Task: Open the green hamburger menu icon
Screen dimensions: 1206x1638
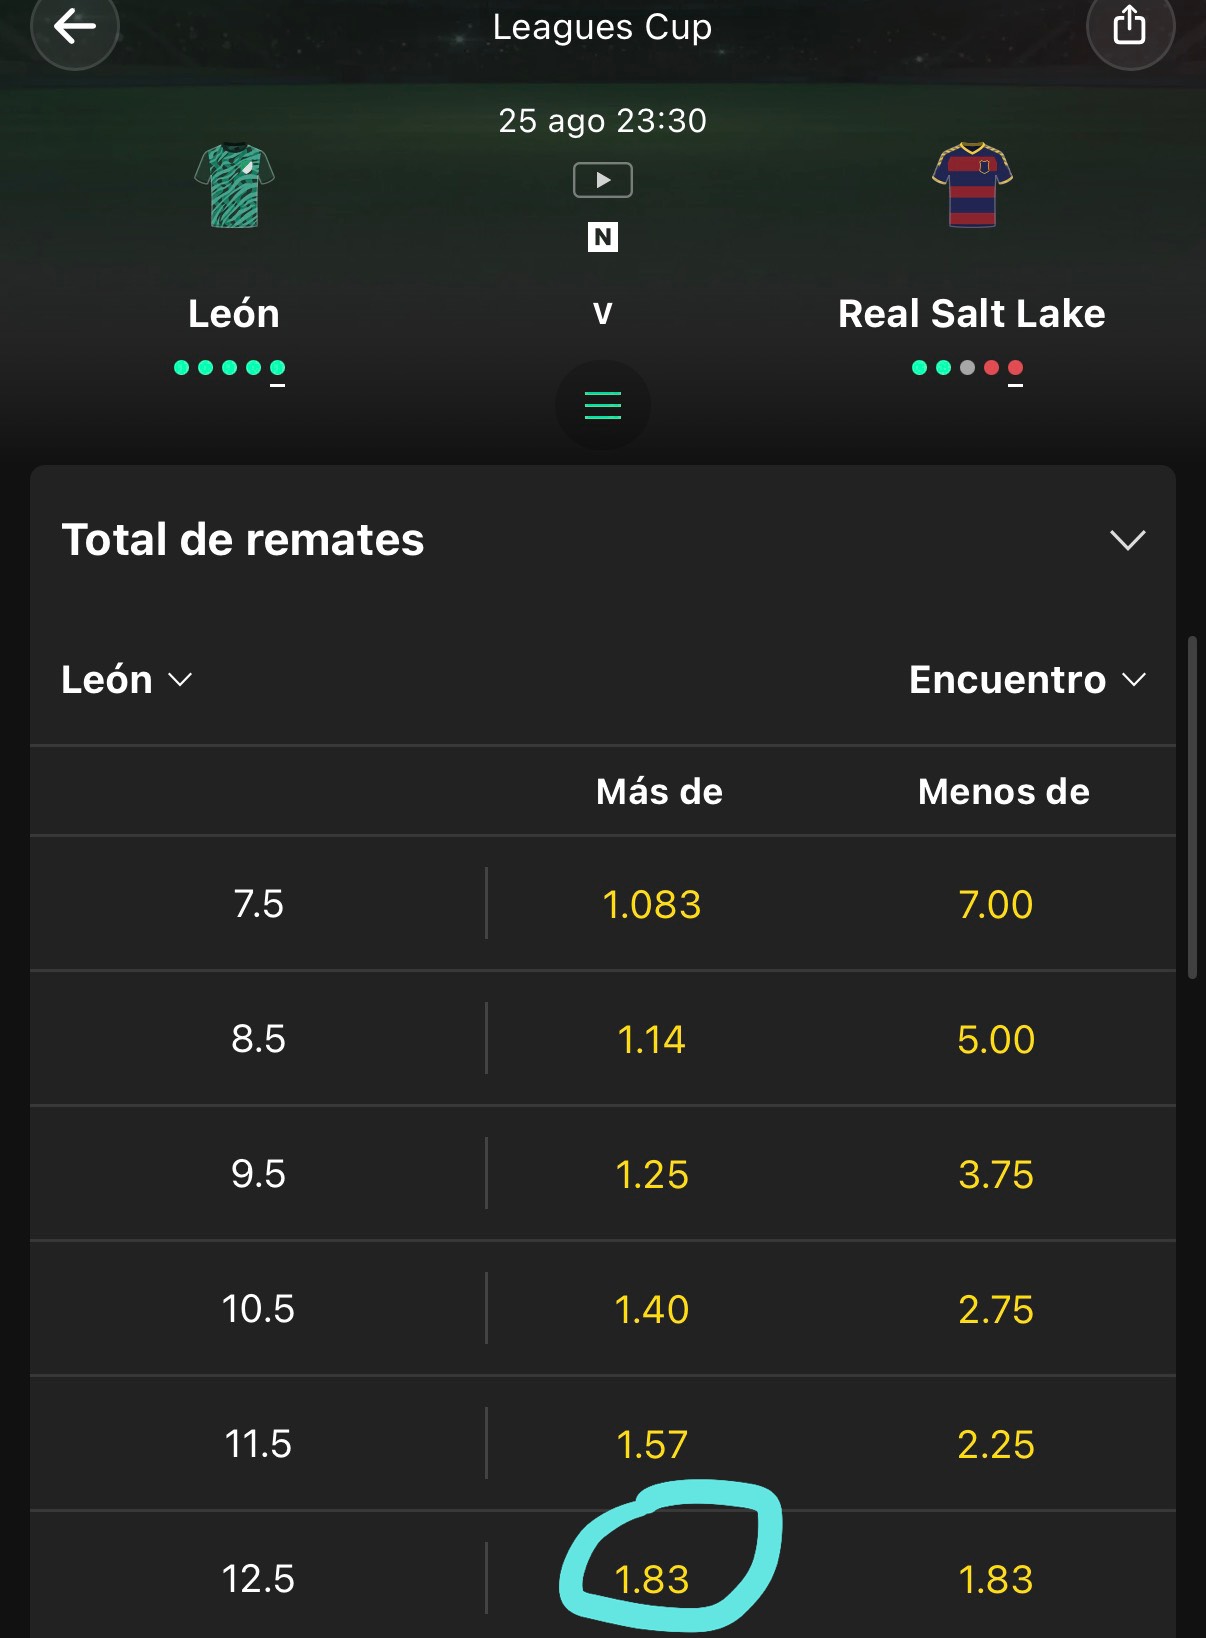Action: (603, 405)
